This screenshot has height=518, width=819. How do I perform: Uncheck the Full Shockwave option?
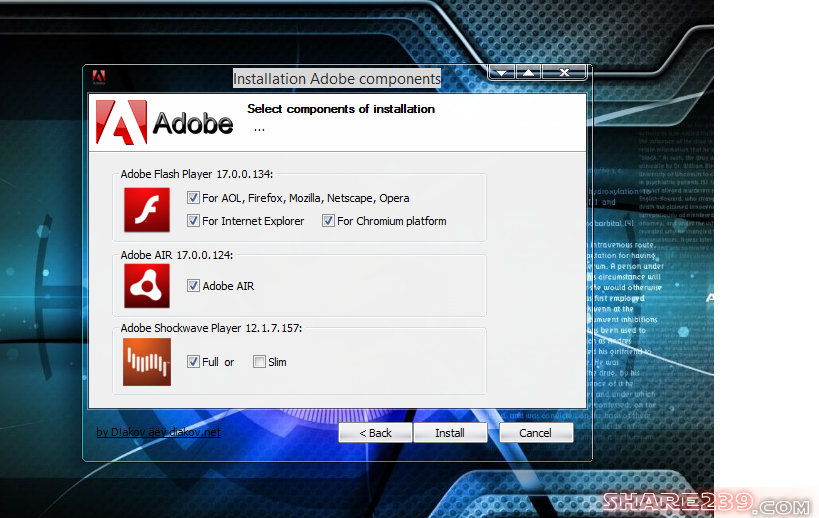(193, 362)
